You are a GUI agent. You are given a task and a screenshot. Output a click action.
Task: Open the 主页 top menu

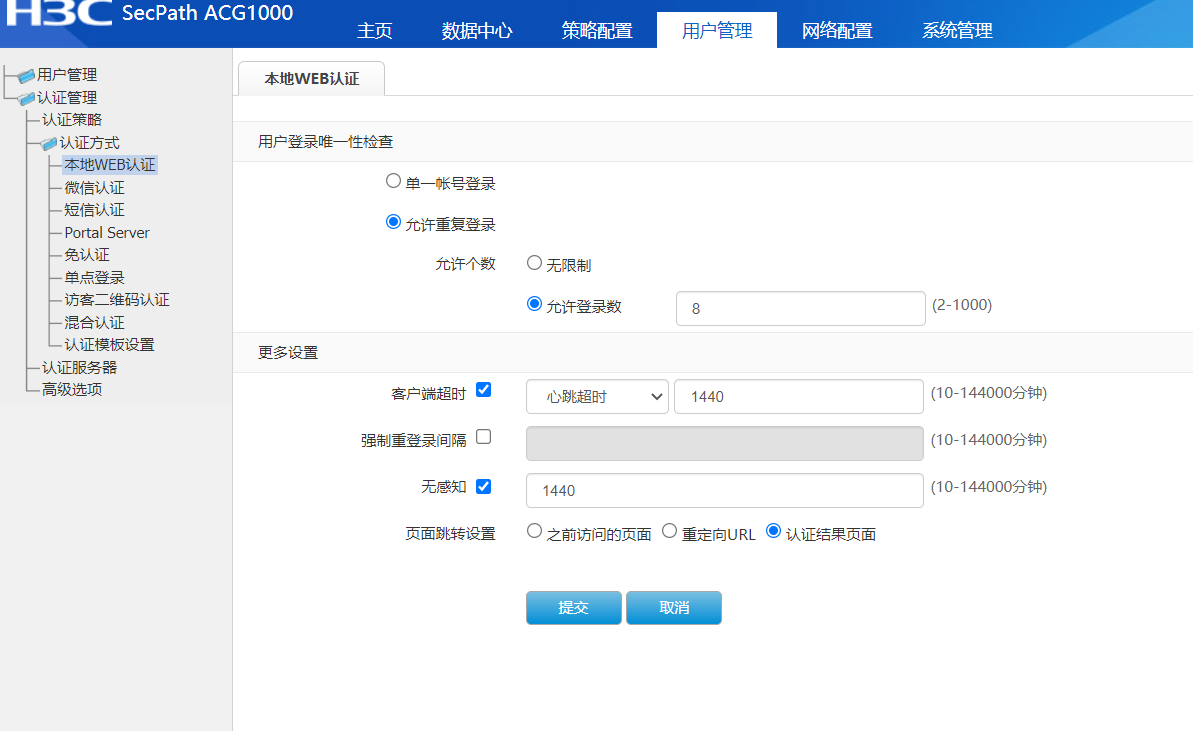[x=374, y=30]
